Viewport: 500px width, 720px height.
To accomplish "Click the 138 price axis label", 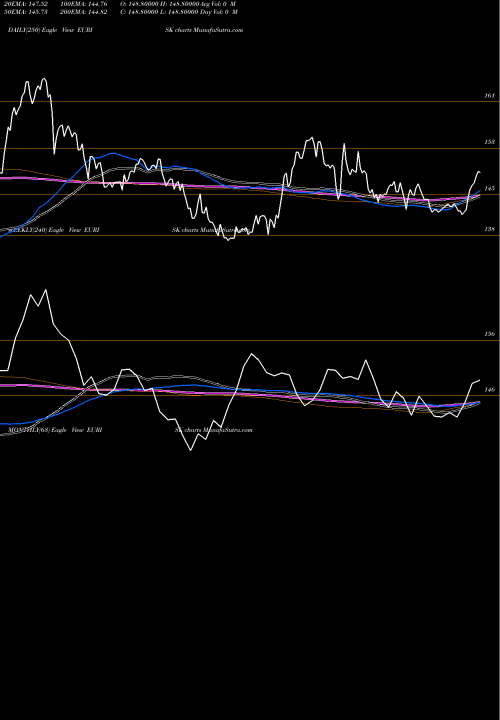I will point(489,229).
